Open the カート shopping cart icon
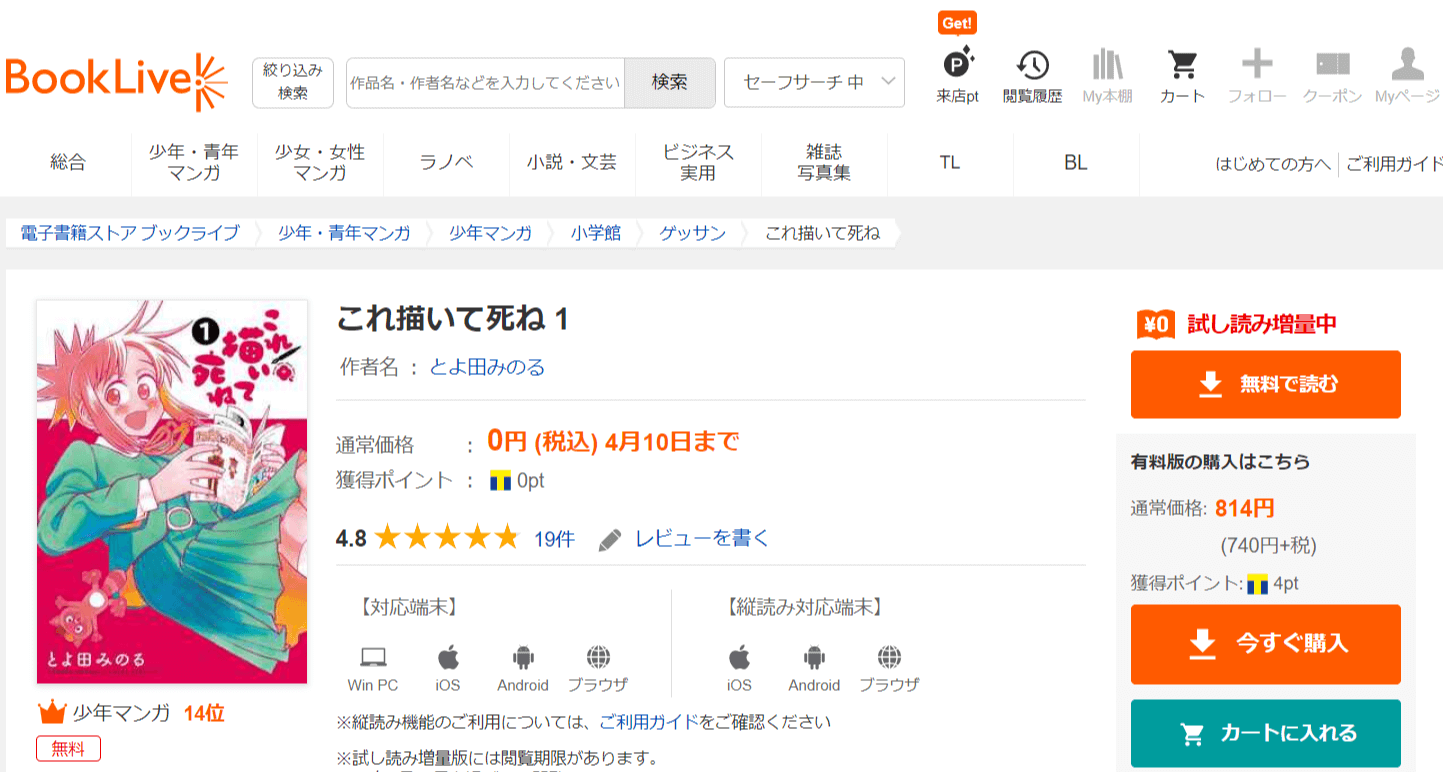Viewport: 1443px width, 772px height. coord(1182,65)
